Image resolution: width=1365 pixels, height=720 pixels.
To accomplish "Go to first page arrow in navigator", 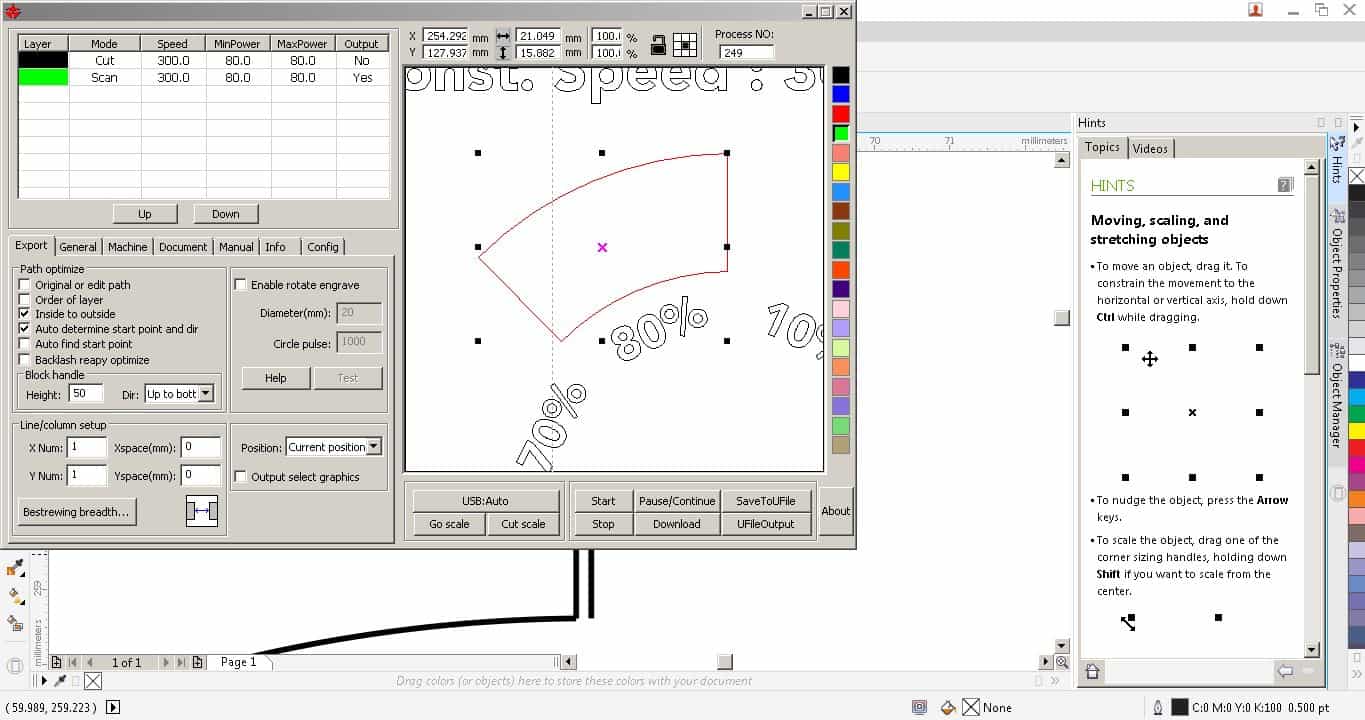I will (72, 662).
